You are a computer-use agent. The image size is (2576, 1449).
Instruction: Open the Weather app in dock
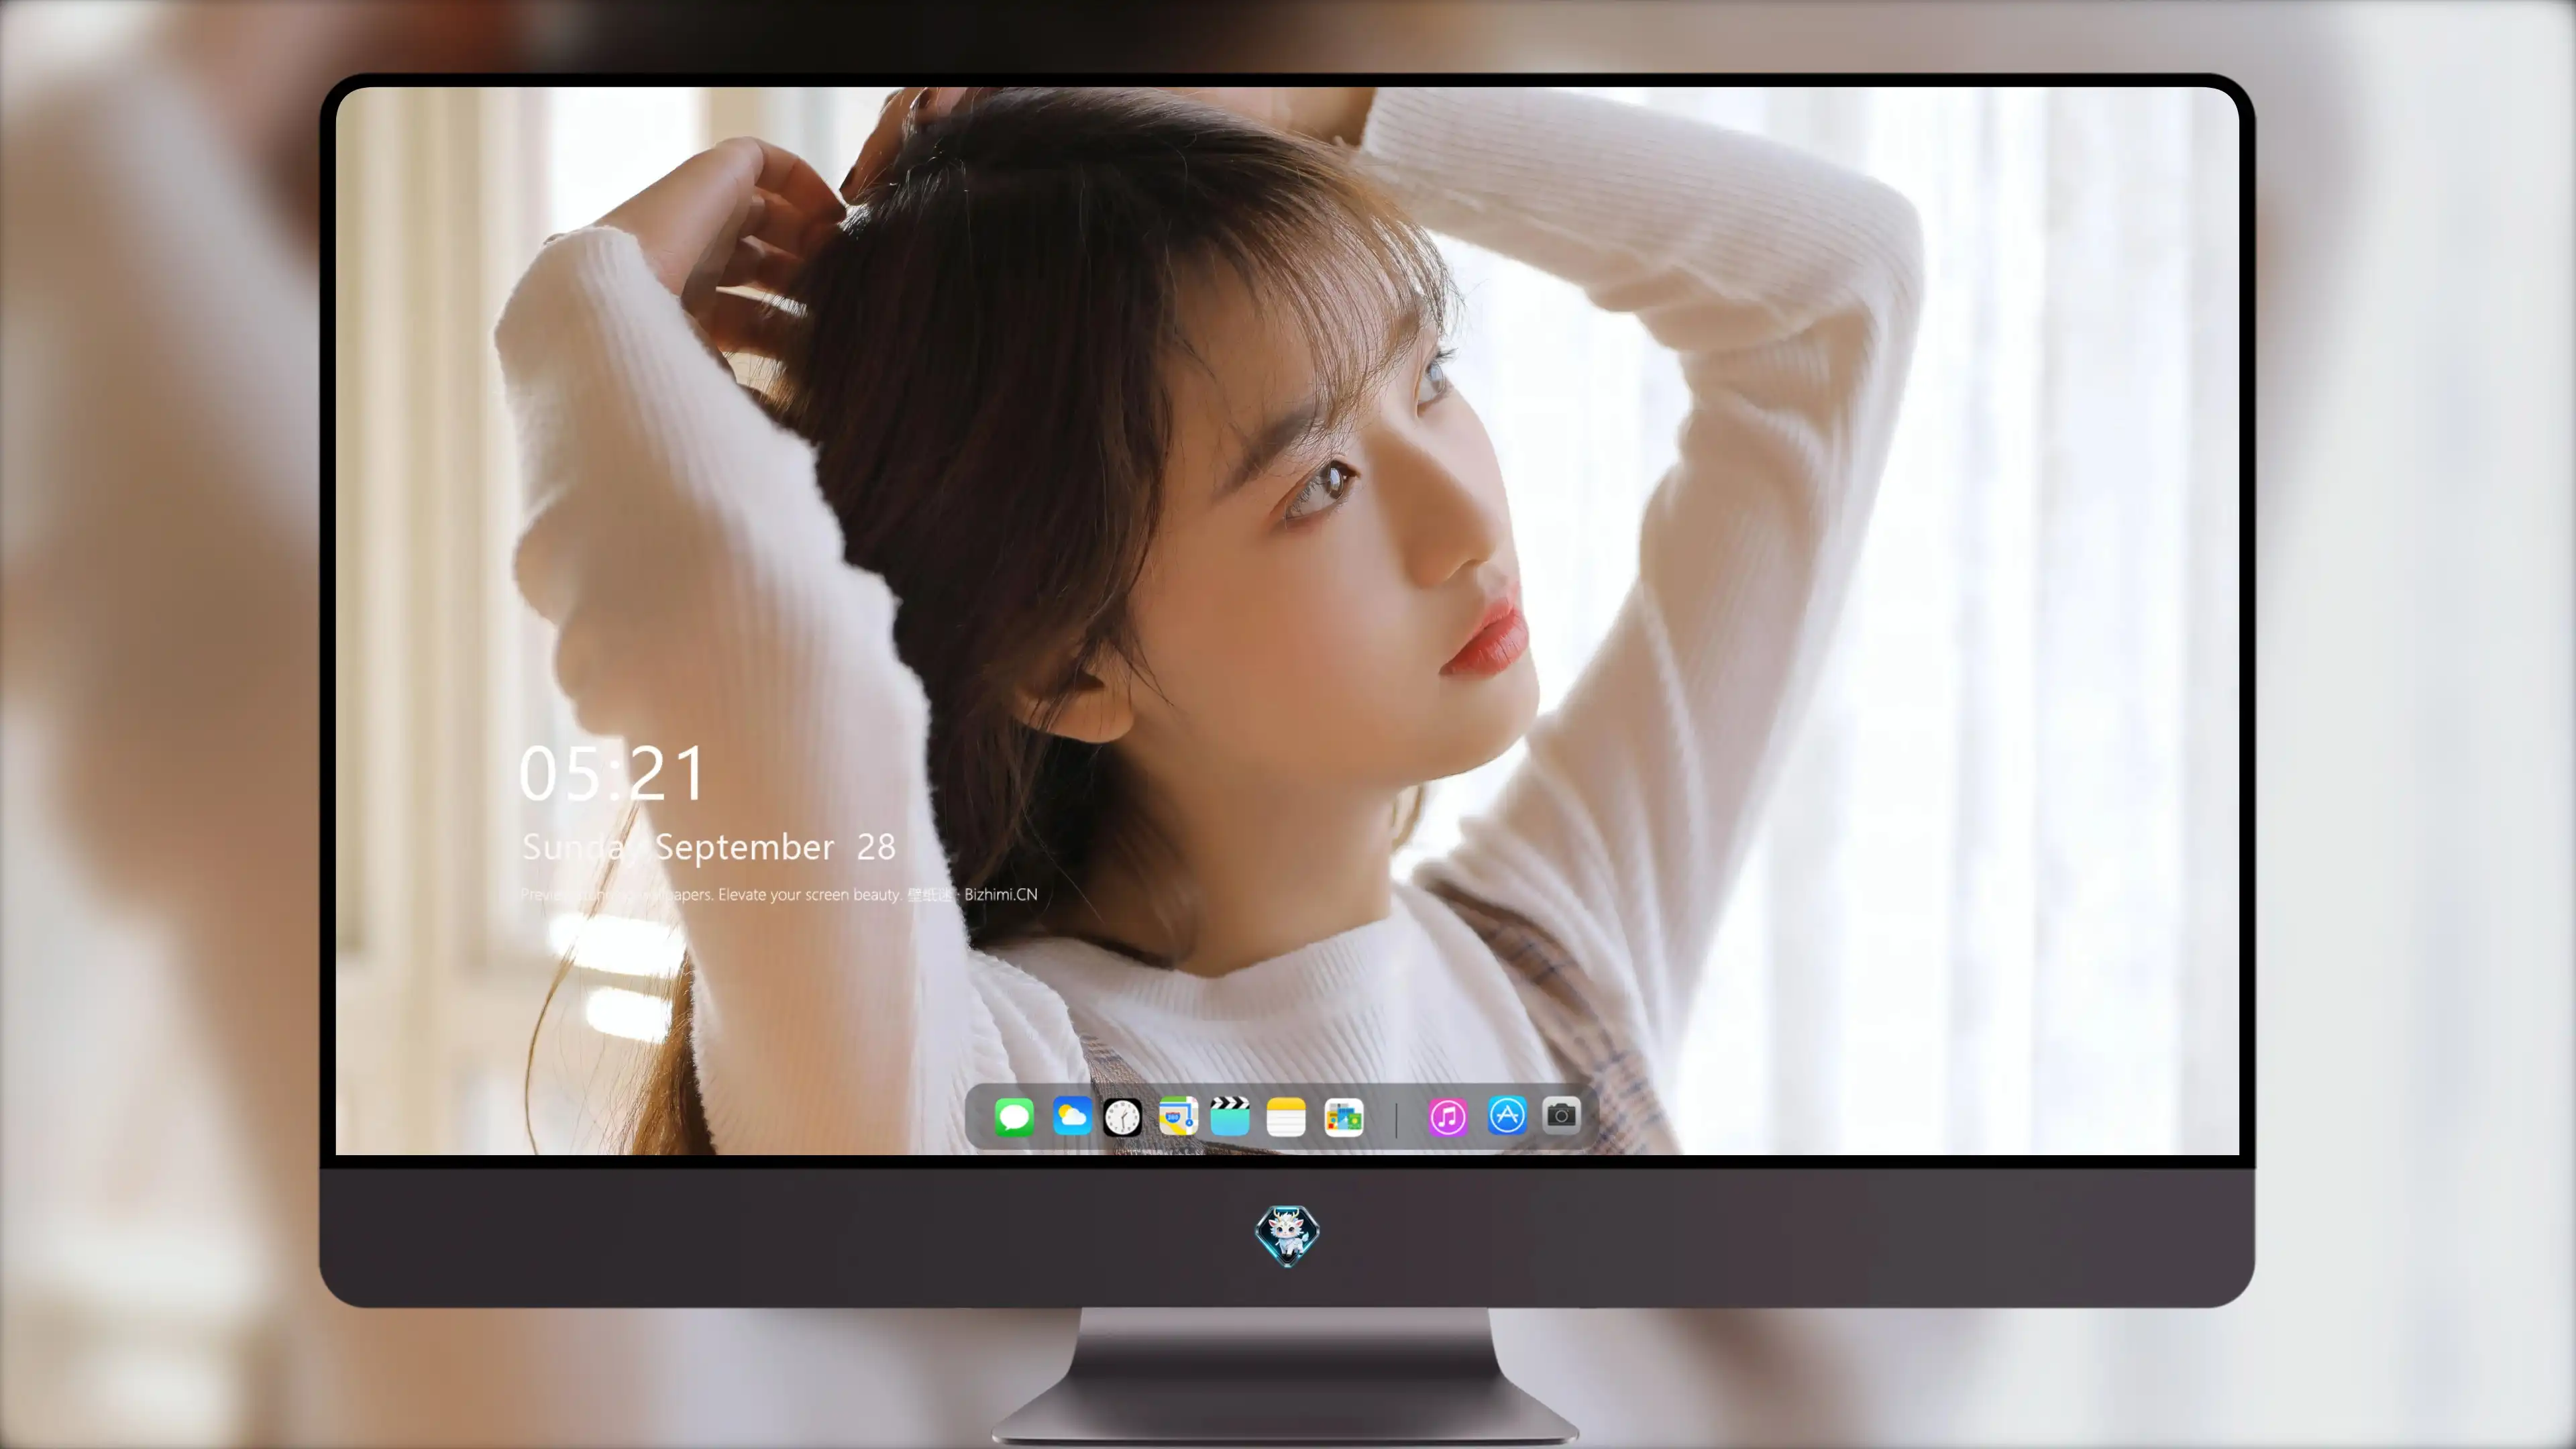1072,1116
